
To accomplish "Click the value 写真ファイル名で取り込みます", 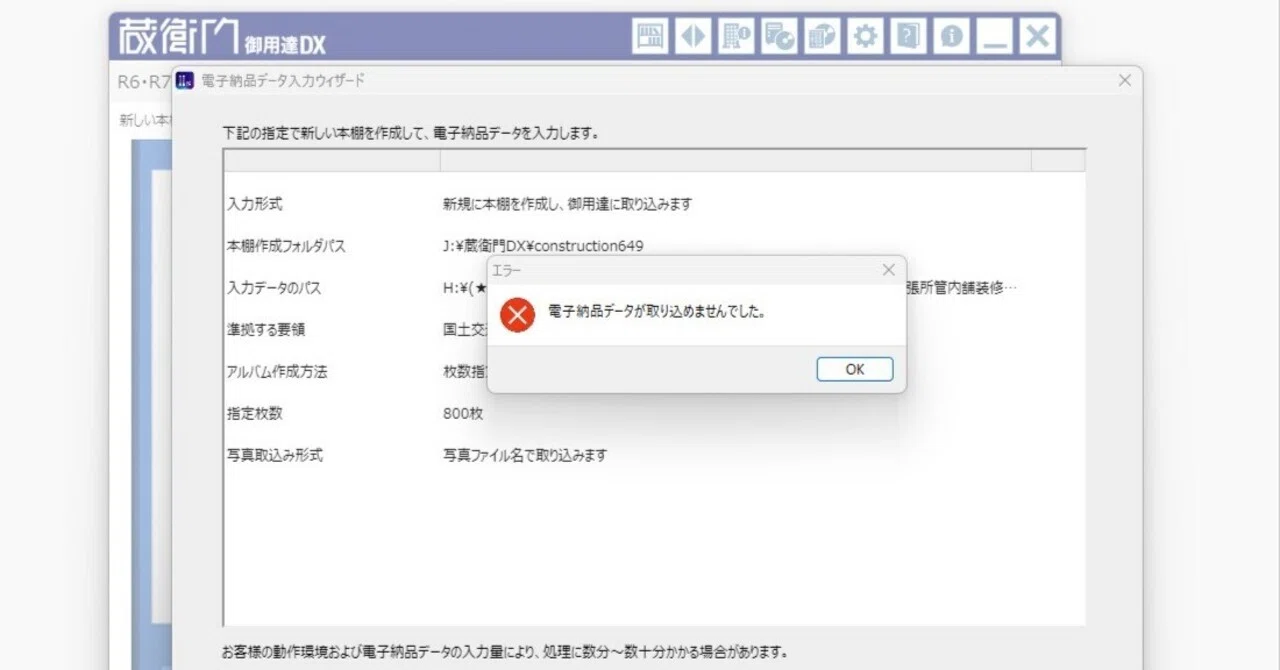I will (x=525, y=455).
